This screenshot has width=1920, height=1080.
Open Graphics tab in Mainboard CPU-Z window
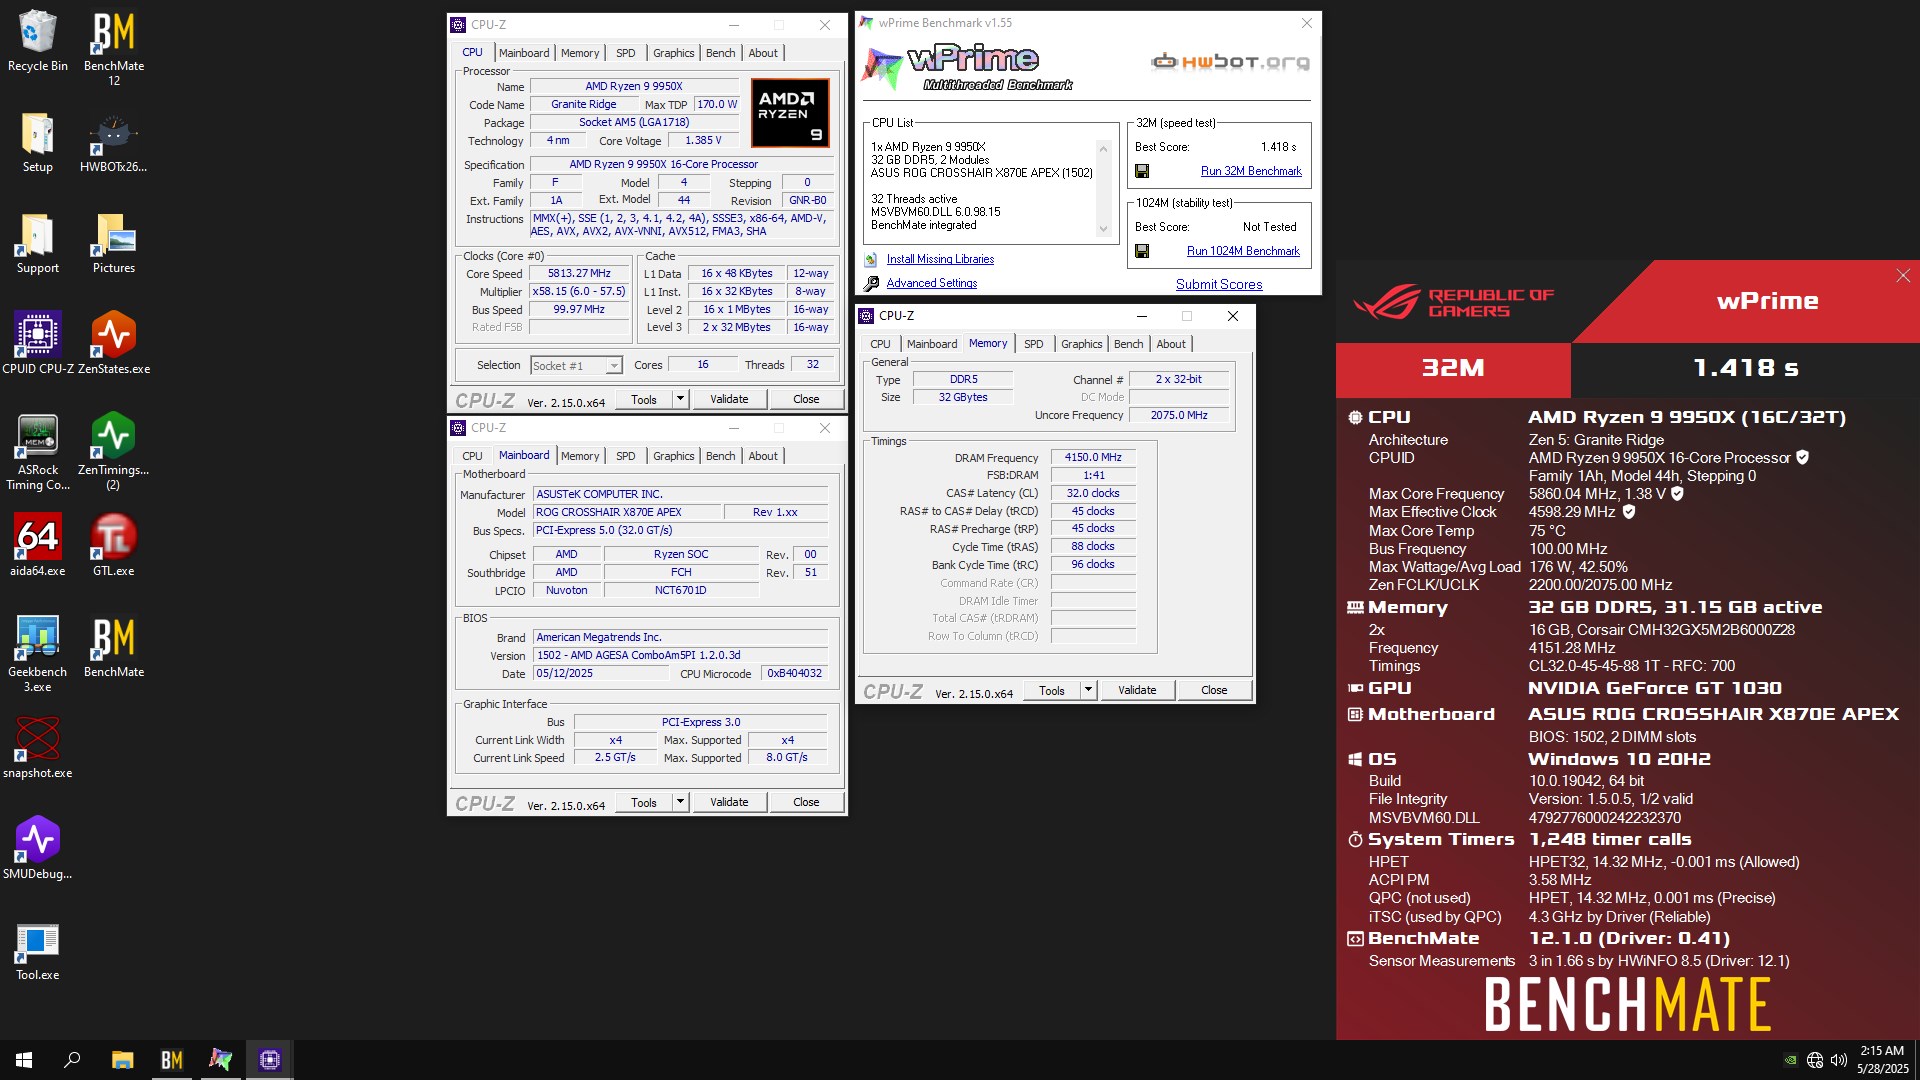pyautogui.click(x=673, y=456)
